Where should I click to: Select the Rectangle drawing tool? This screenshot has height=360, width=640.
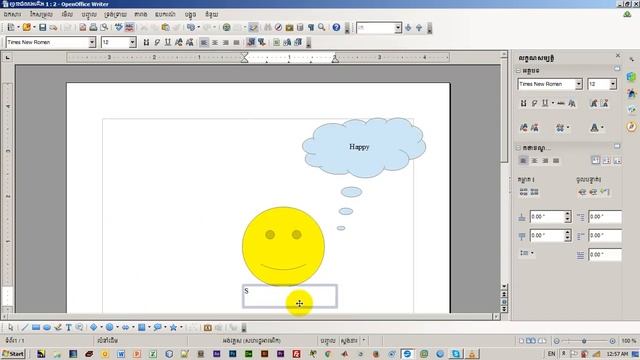[x=36, y=327]
